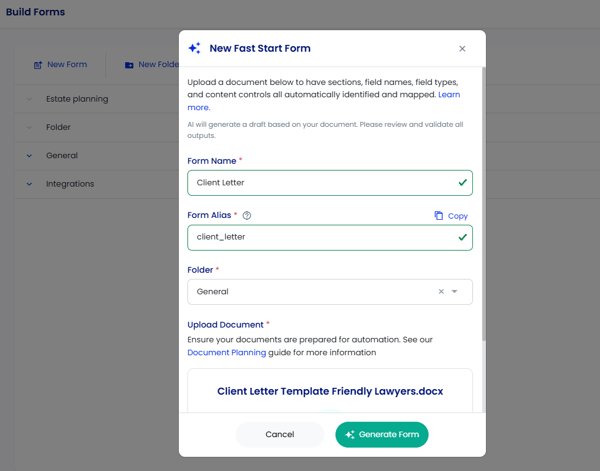Click the uploaded Client Letter Template file

tap(330, 391)
